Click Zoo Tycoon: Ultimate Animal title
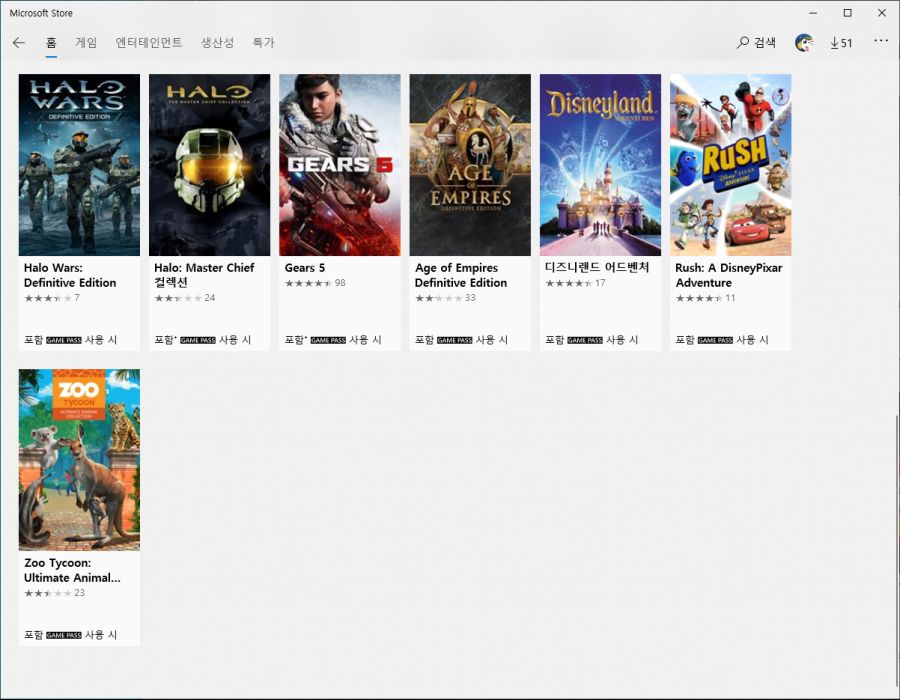900x700 pixels. pyautogui.click(x=72, y=570)
